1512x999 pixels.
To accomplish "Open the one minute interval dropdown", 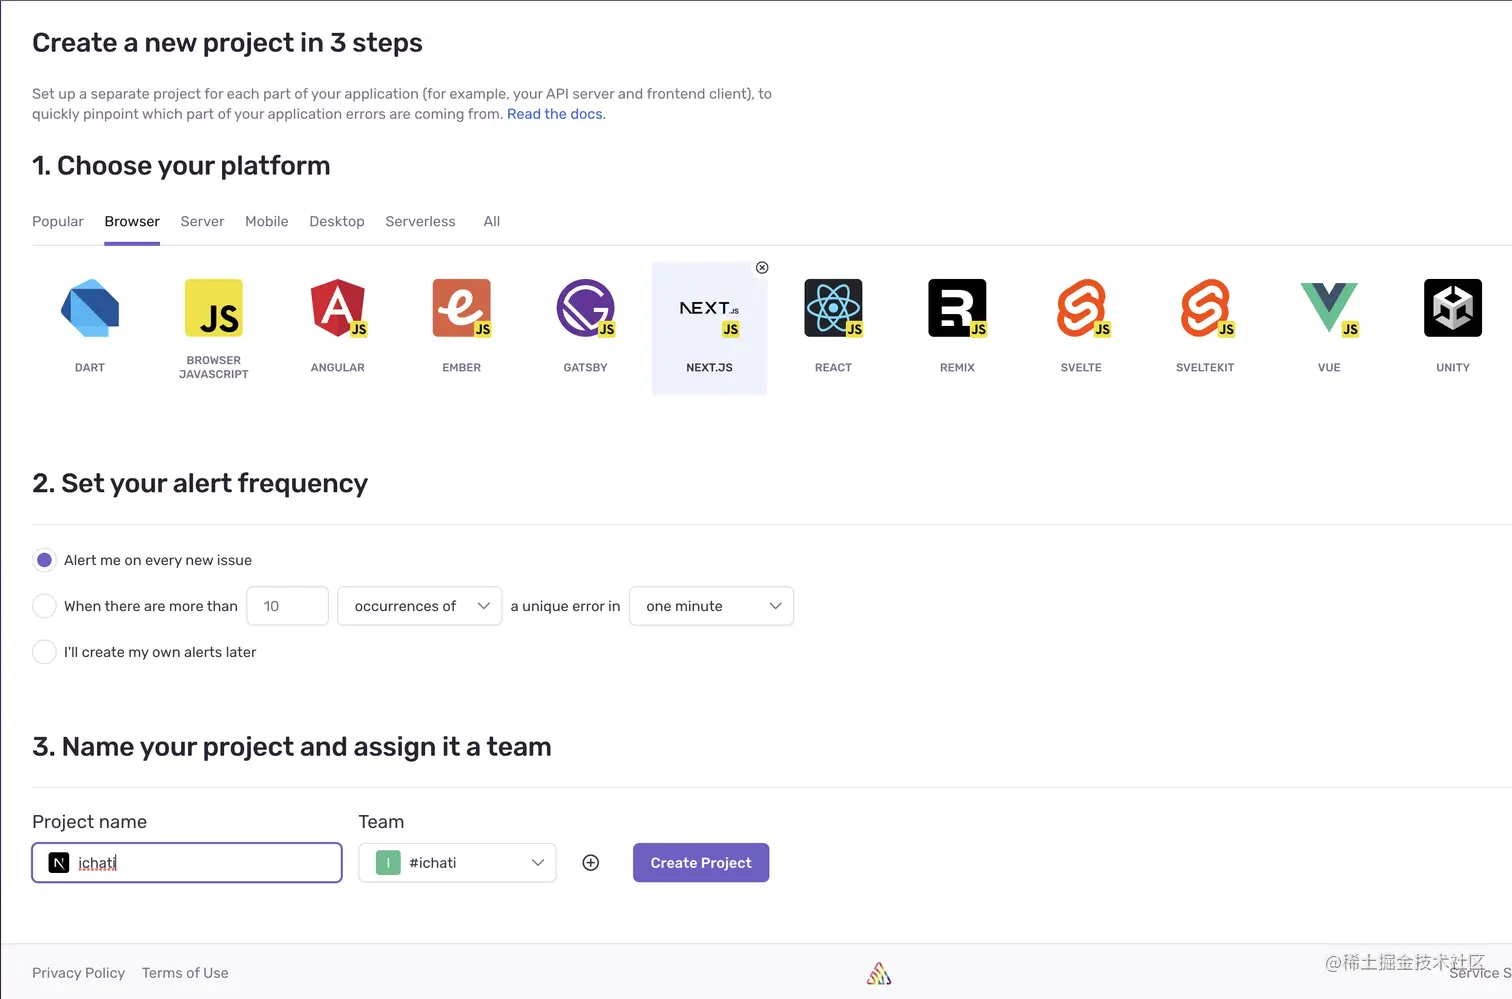I will point(711,606).
